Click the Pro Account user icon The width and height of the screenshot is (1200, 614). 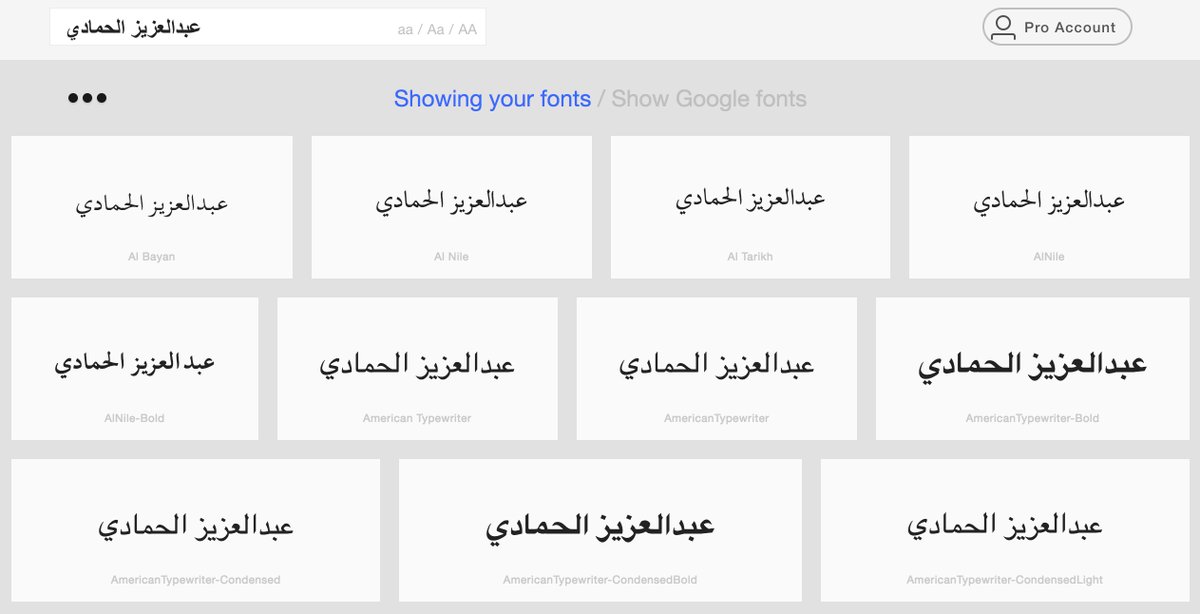pyautogui.click(x=1003, y=28)
